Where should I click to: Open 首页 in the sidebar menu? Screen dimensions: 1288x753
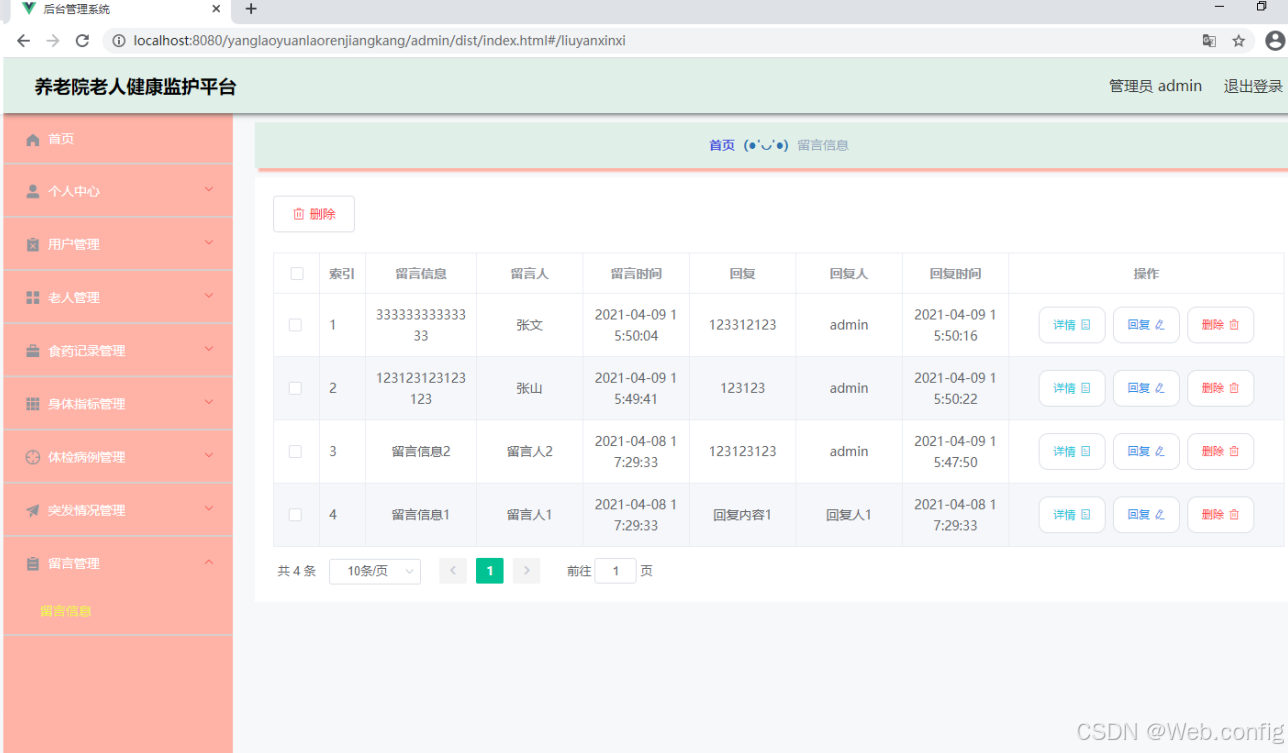[118, 139]
